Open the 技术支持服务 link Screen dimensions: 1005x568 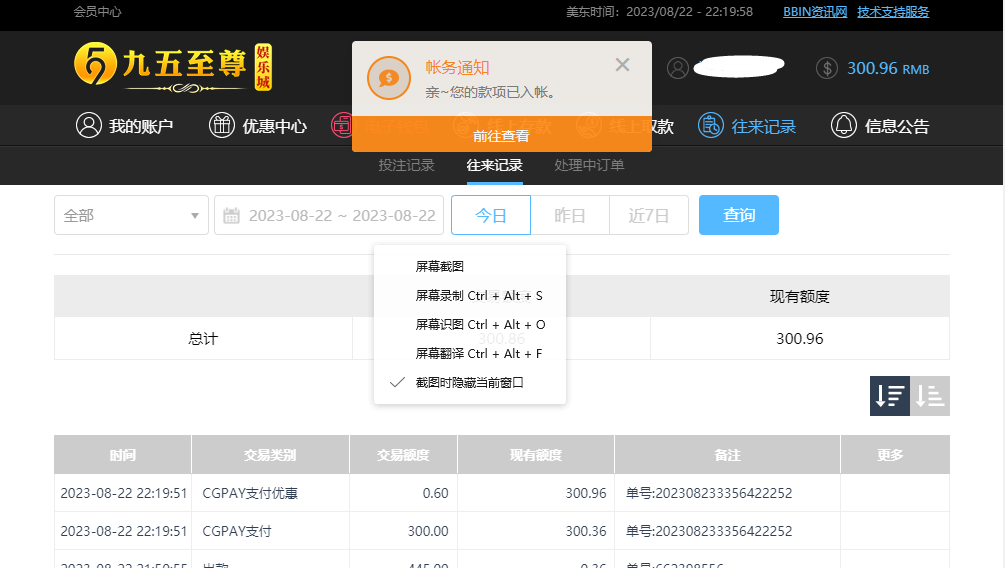pyautogui.click(x=893, y=12)
